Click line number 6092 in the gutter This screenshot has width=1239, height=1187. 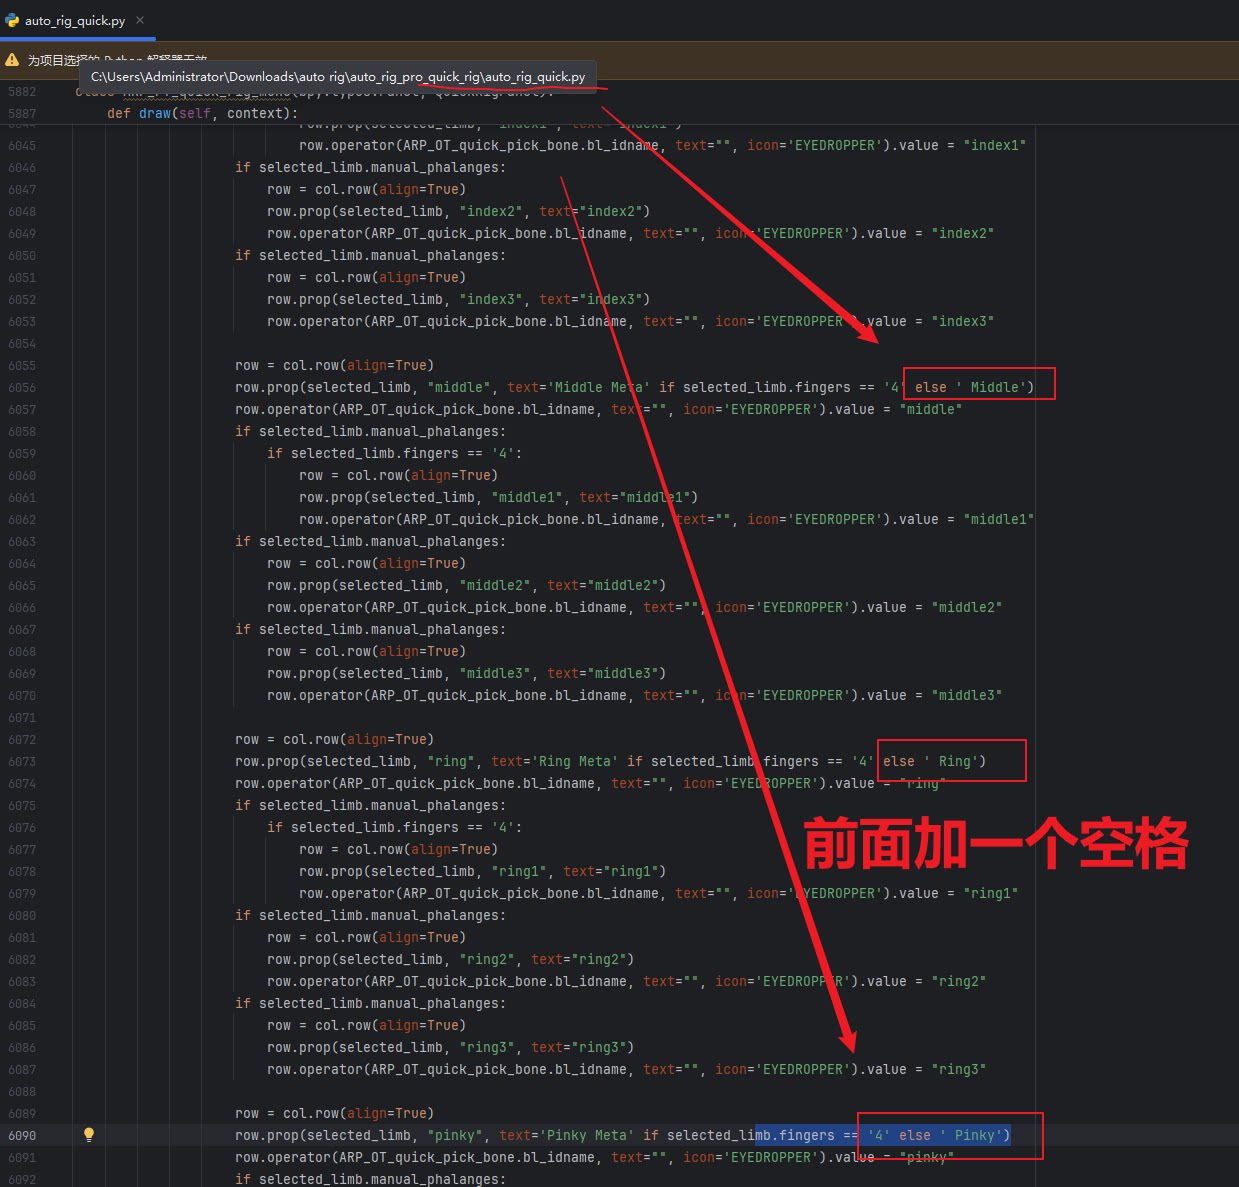tap(22, 1179)
